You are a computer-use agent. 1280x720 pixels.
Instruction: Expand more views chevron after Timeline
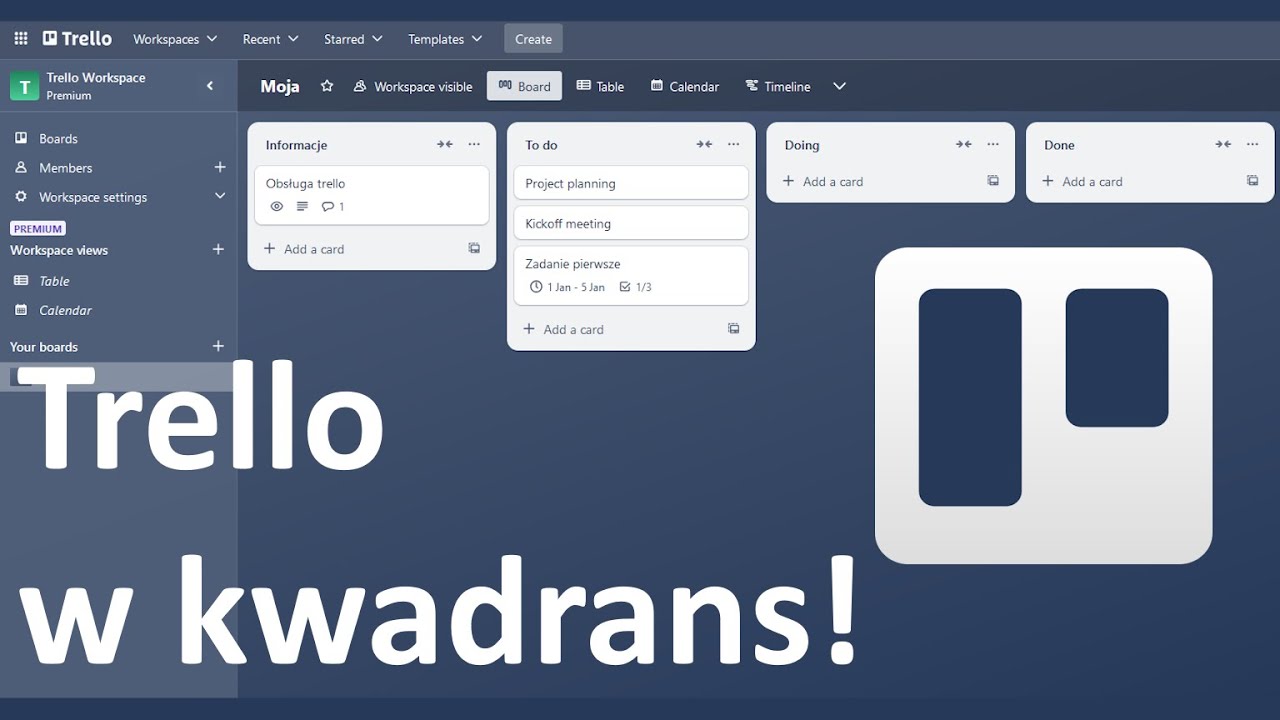[x=839, y=86]
